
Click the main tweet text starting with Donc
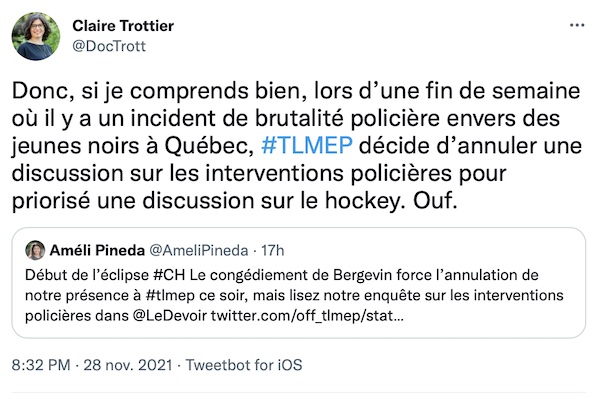click(x=297, y=146)
